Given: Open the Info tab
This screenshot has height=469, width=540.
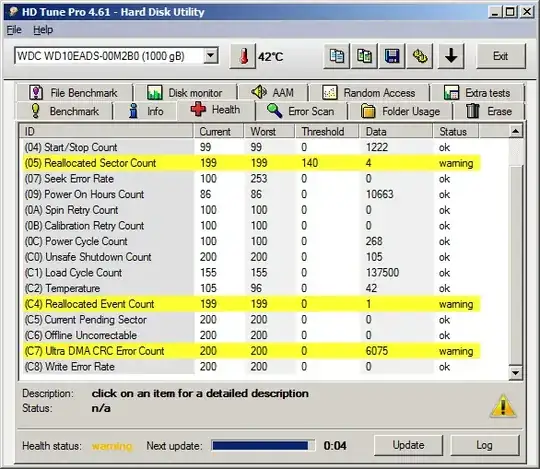Looking at the screenshot, I should (x=146, y=111).
